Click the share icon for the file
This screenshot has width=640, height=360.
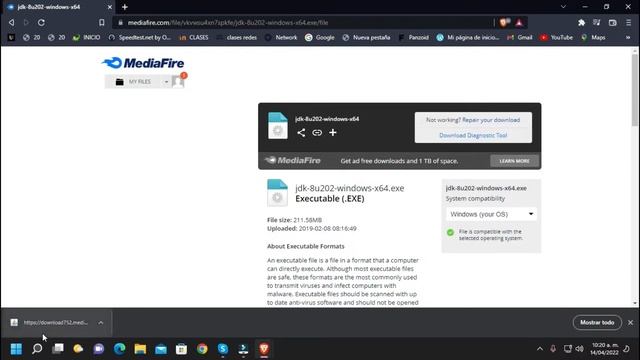coord(301,133)
